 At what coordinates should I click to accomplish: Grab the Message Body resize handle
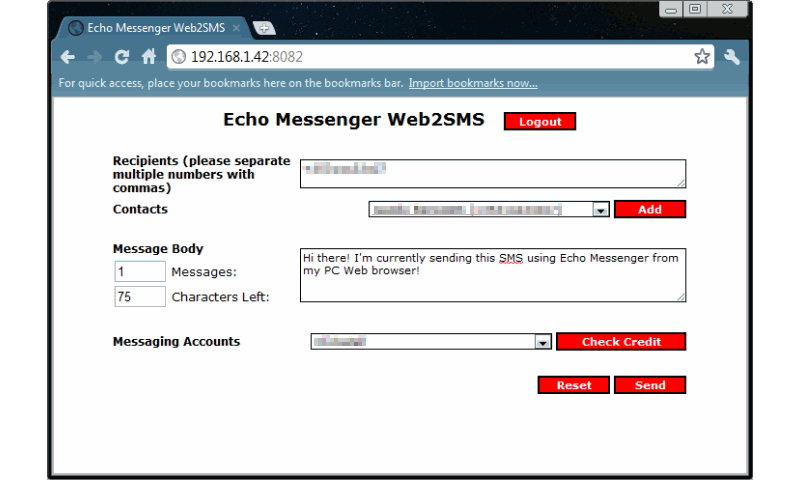coord(681,297)
